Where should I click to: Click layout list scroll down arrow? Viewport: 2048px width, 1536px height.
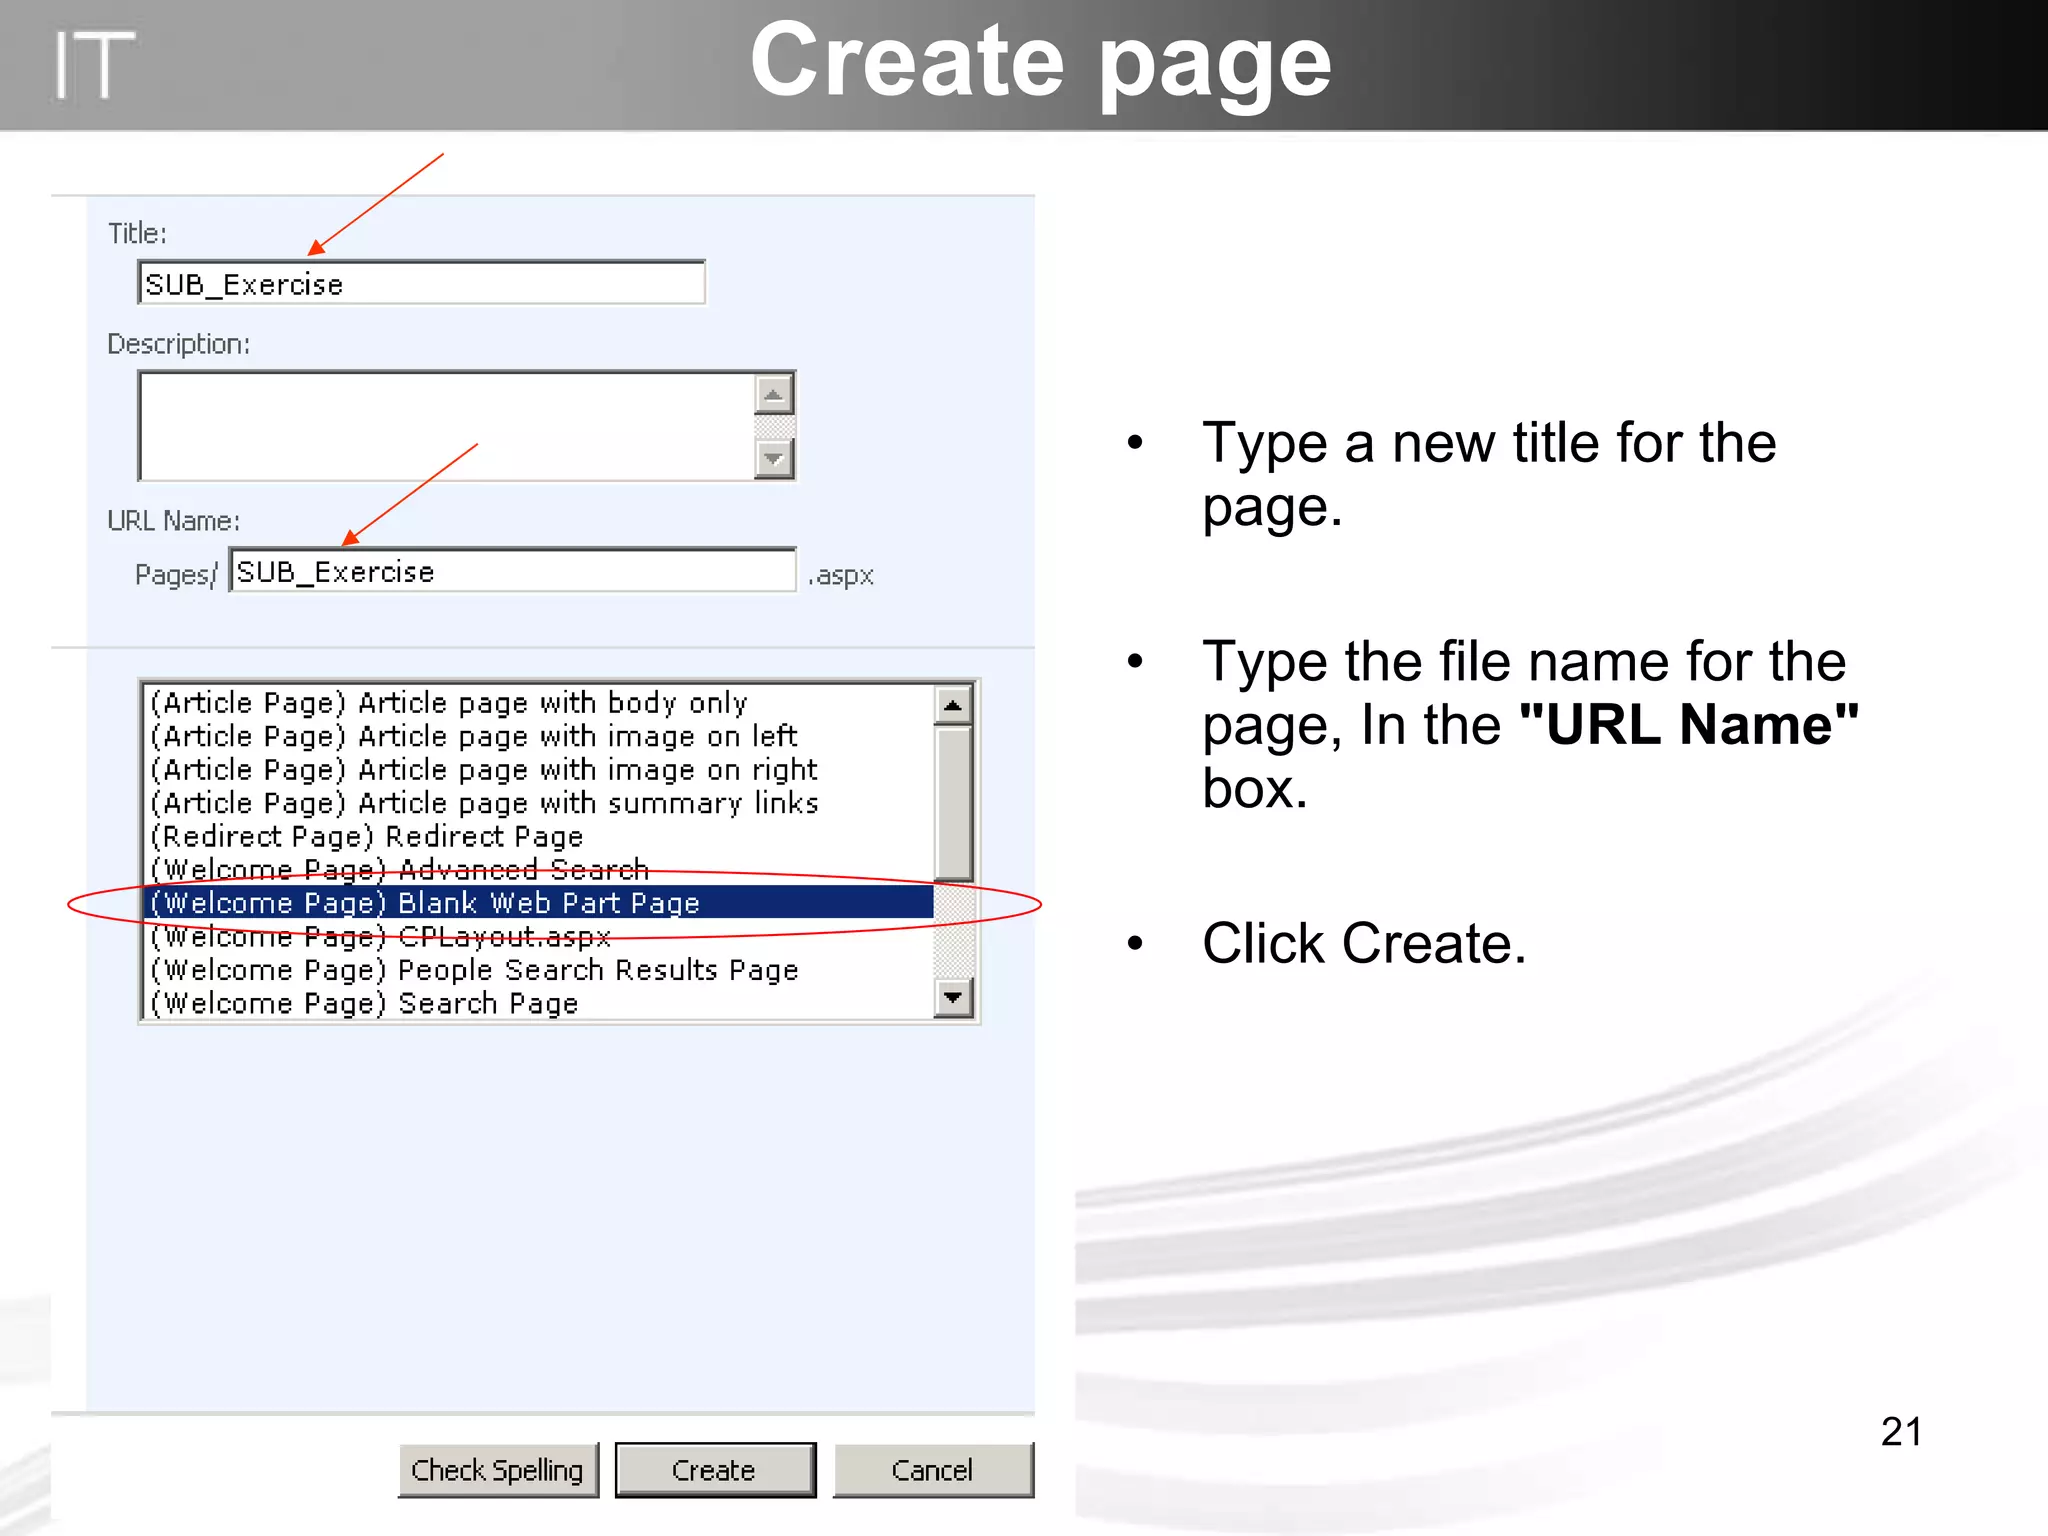click(x=953, y=997)
